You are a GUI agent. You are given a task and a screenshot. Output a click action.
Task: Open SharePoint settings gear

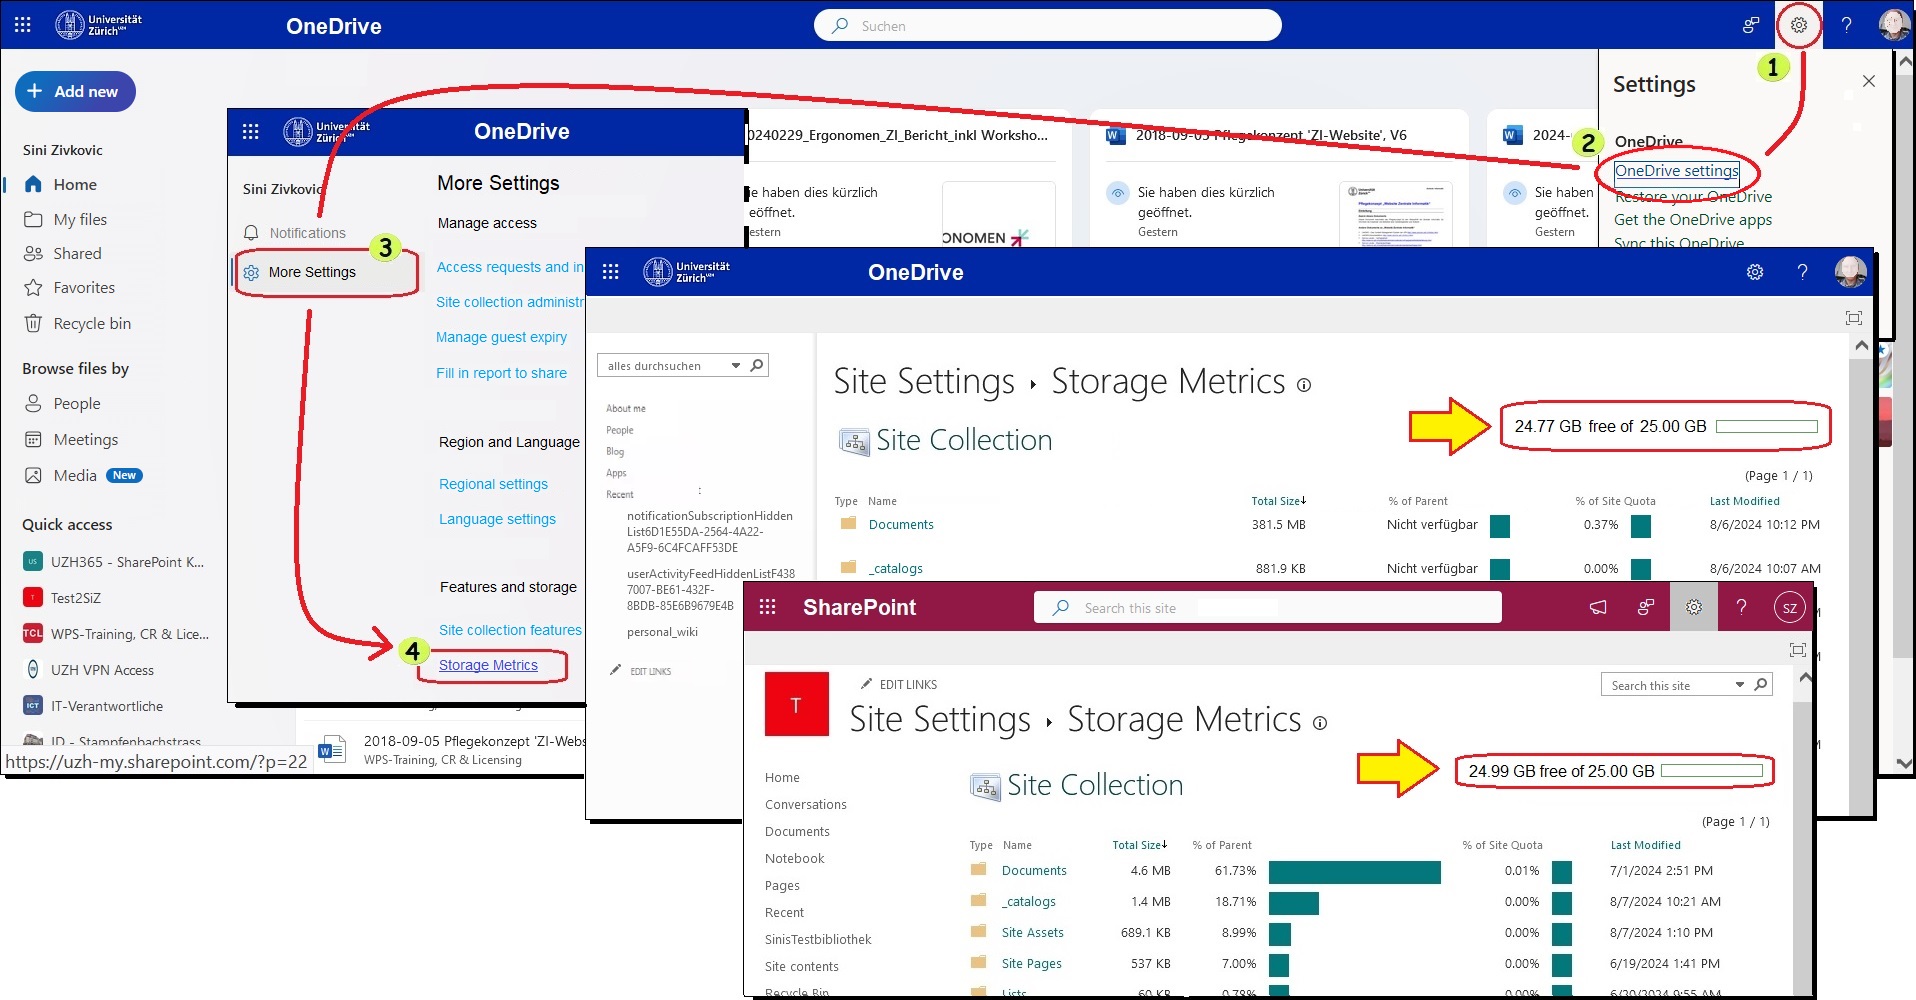tap(1693, 607)
